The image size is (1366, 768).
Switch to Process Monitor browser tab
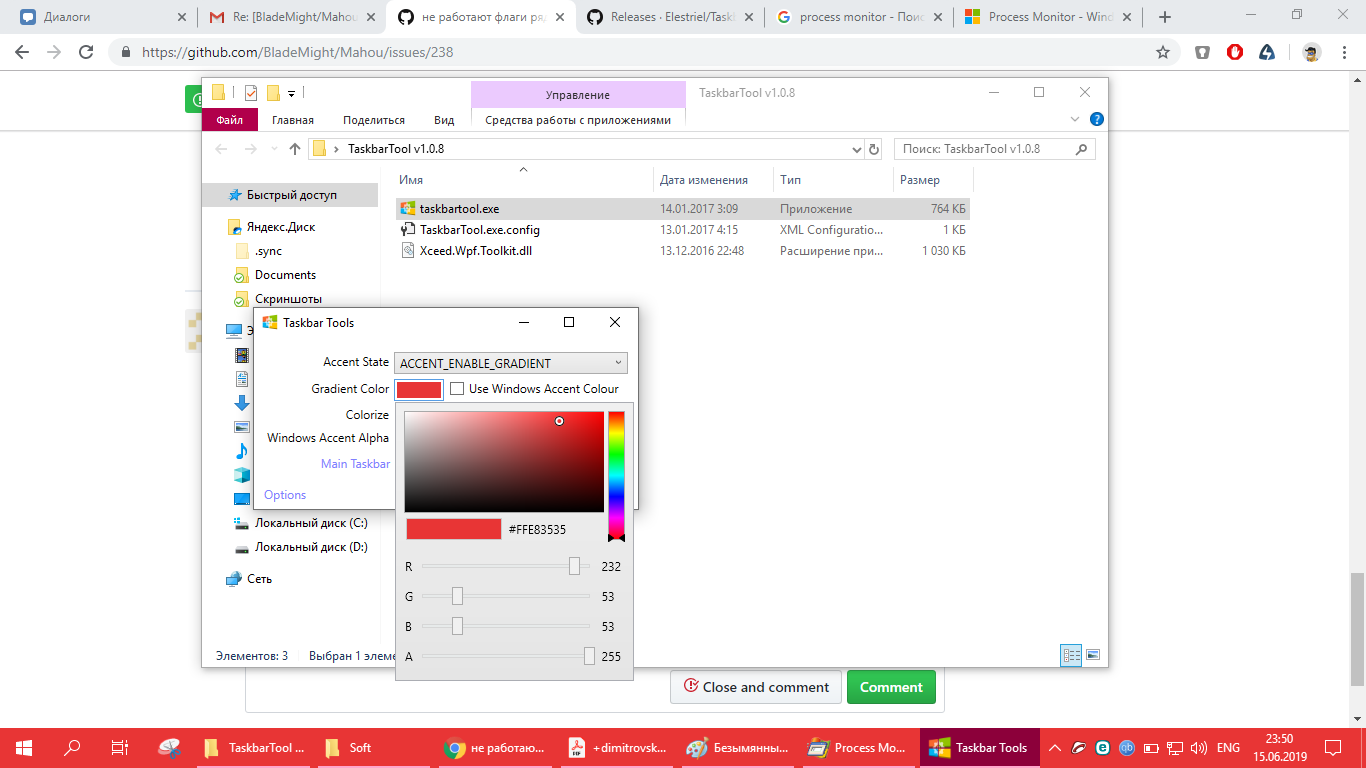pyautogui.click(x=1047, y=17)
